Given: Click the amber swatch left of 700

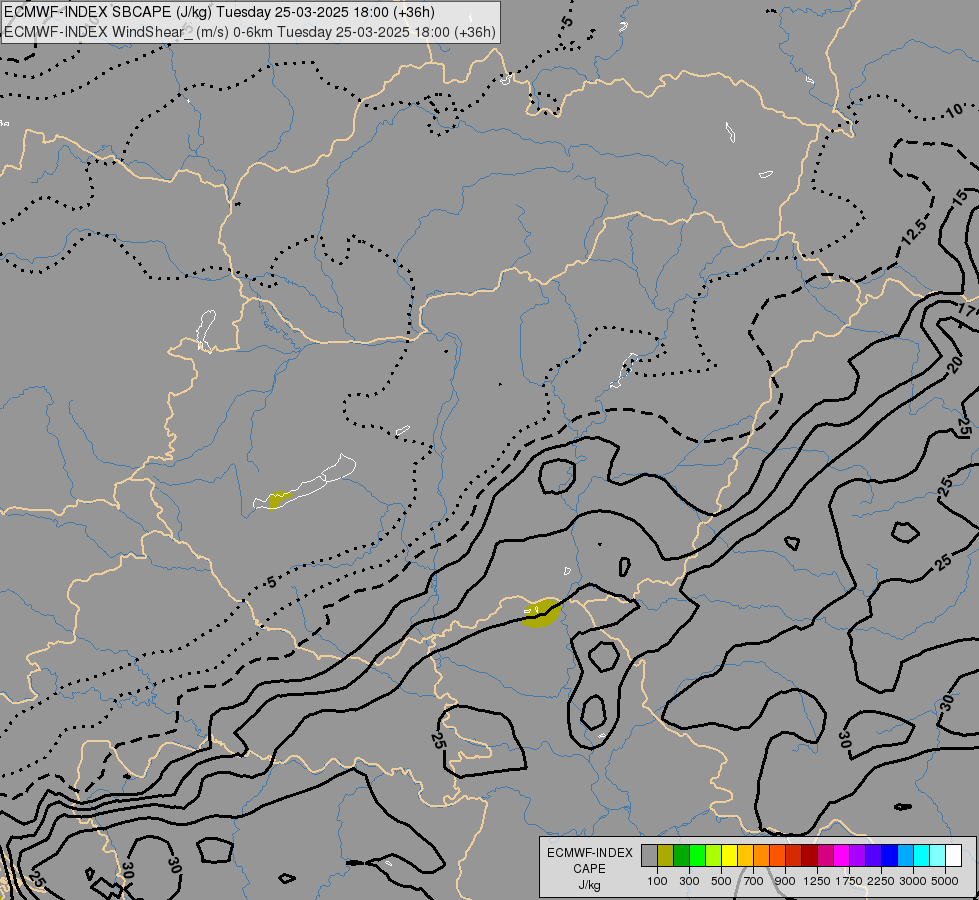Looking at the screenshot, I should [x=745, y=856].
